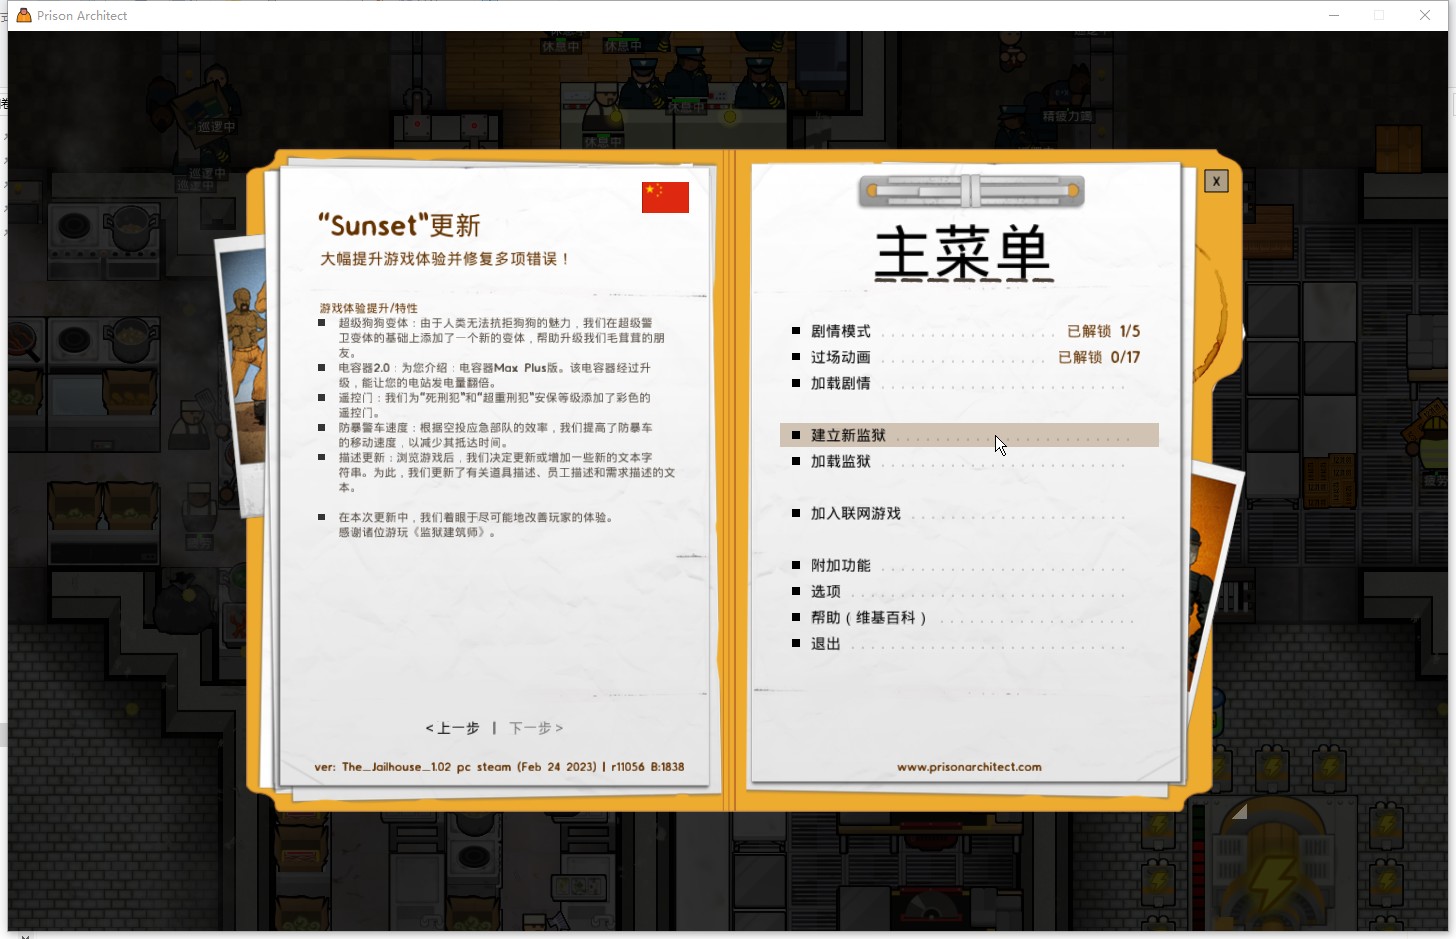The width and height of the screenshot is (1456, 939).
Task: Open 帮助（维基百科）wiki help
Action: pos(869,617)
